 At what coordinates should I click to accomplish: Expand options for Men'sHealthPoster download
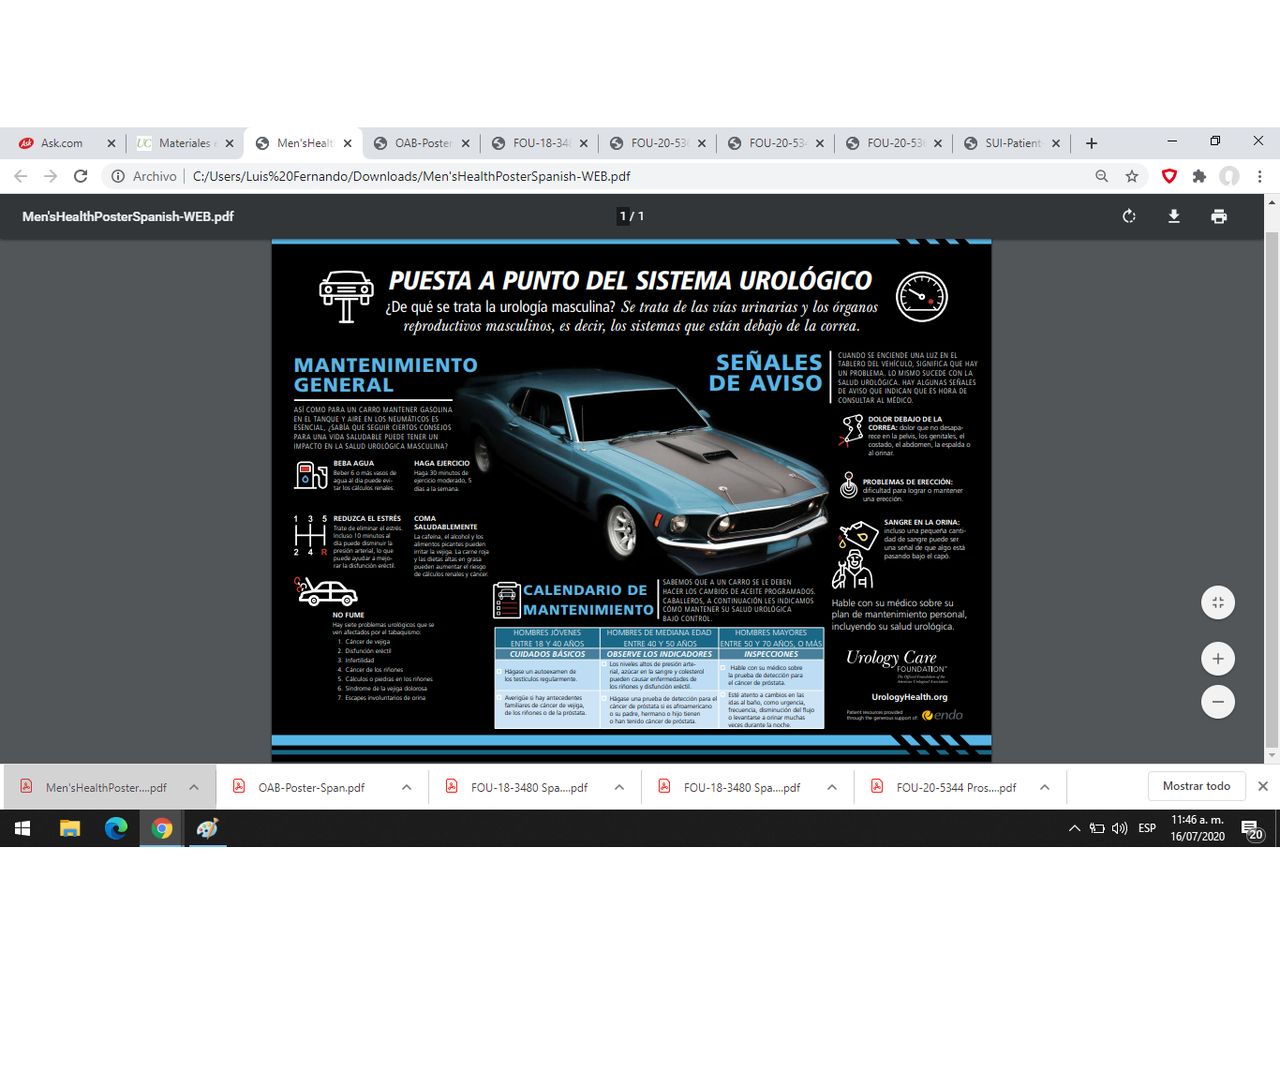pos(194,787)
